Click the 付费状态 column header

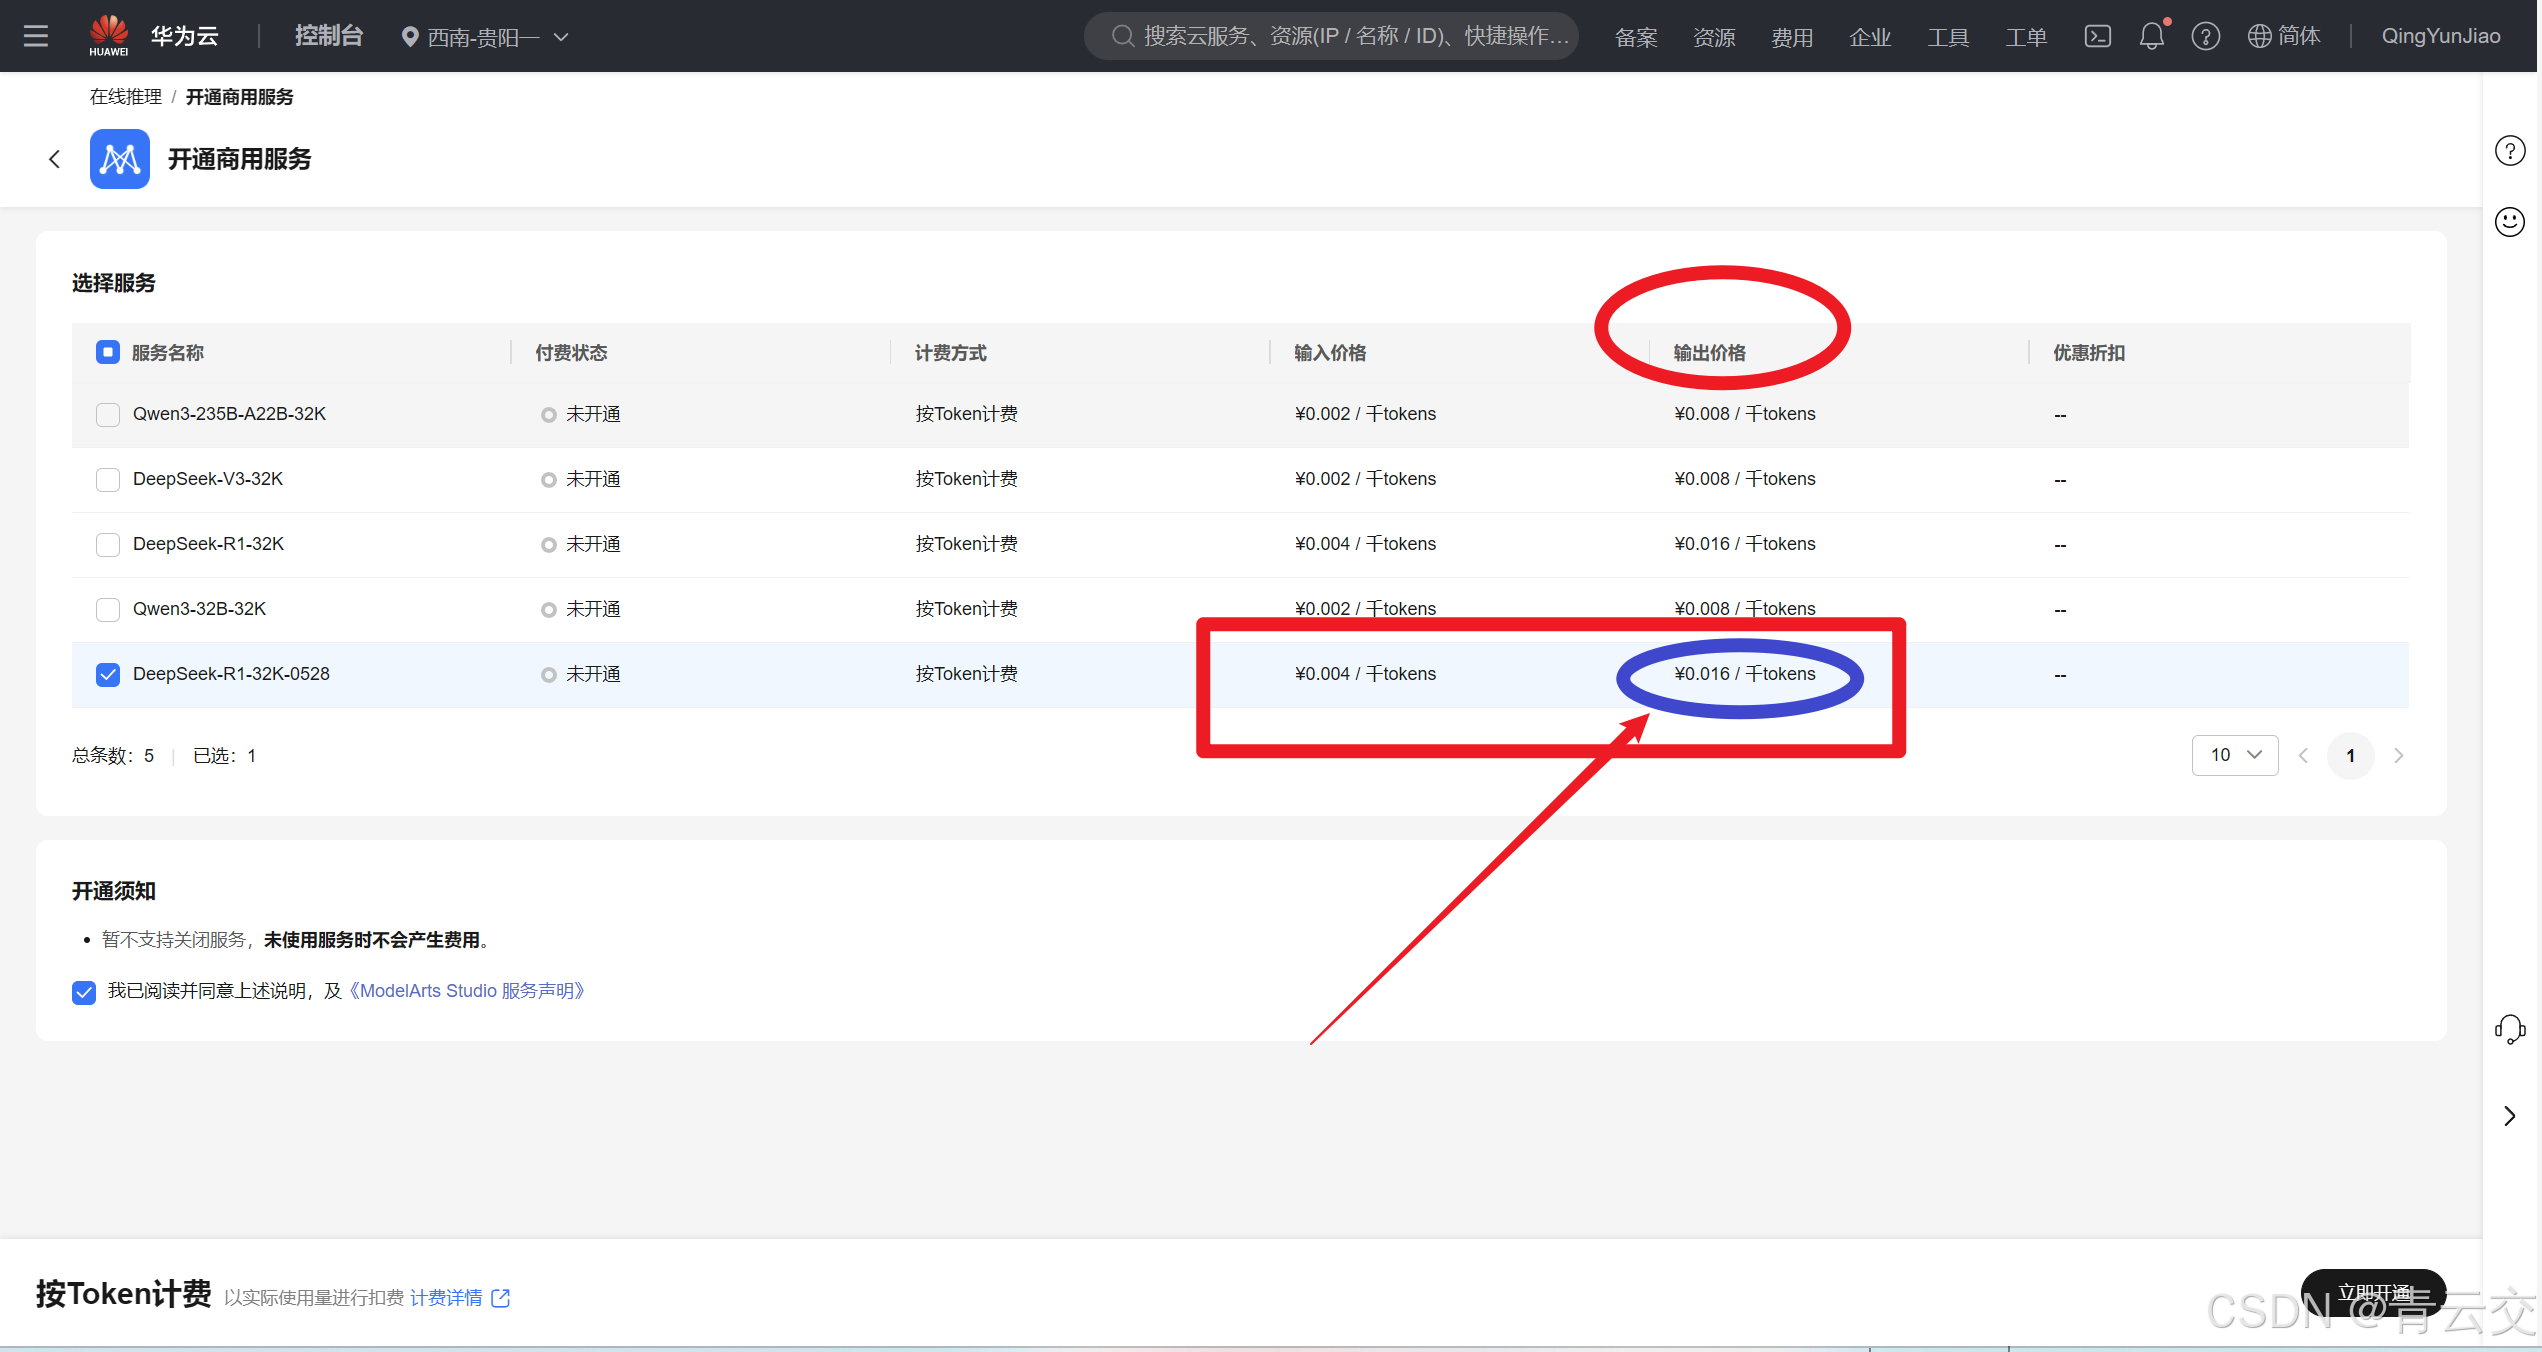[571, 353]
